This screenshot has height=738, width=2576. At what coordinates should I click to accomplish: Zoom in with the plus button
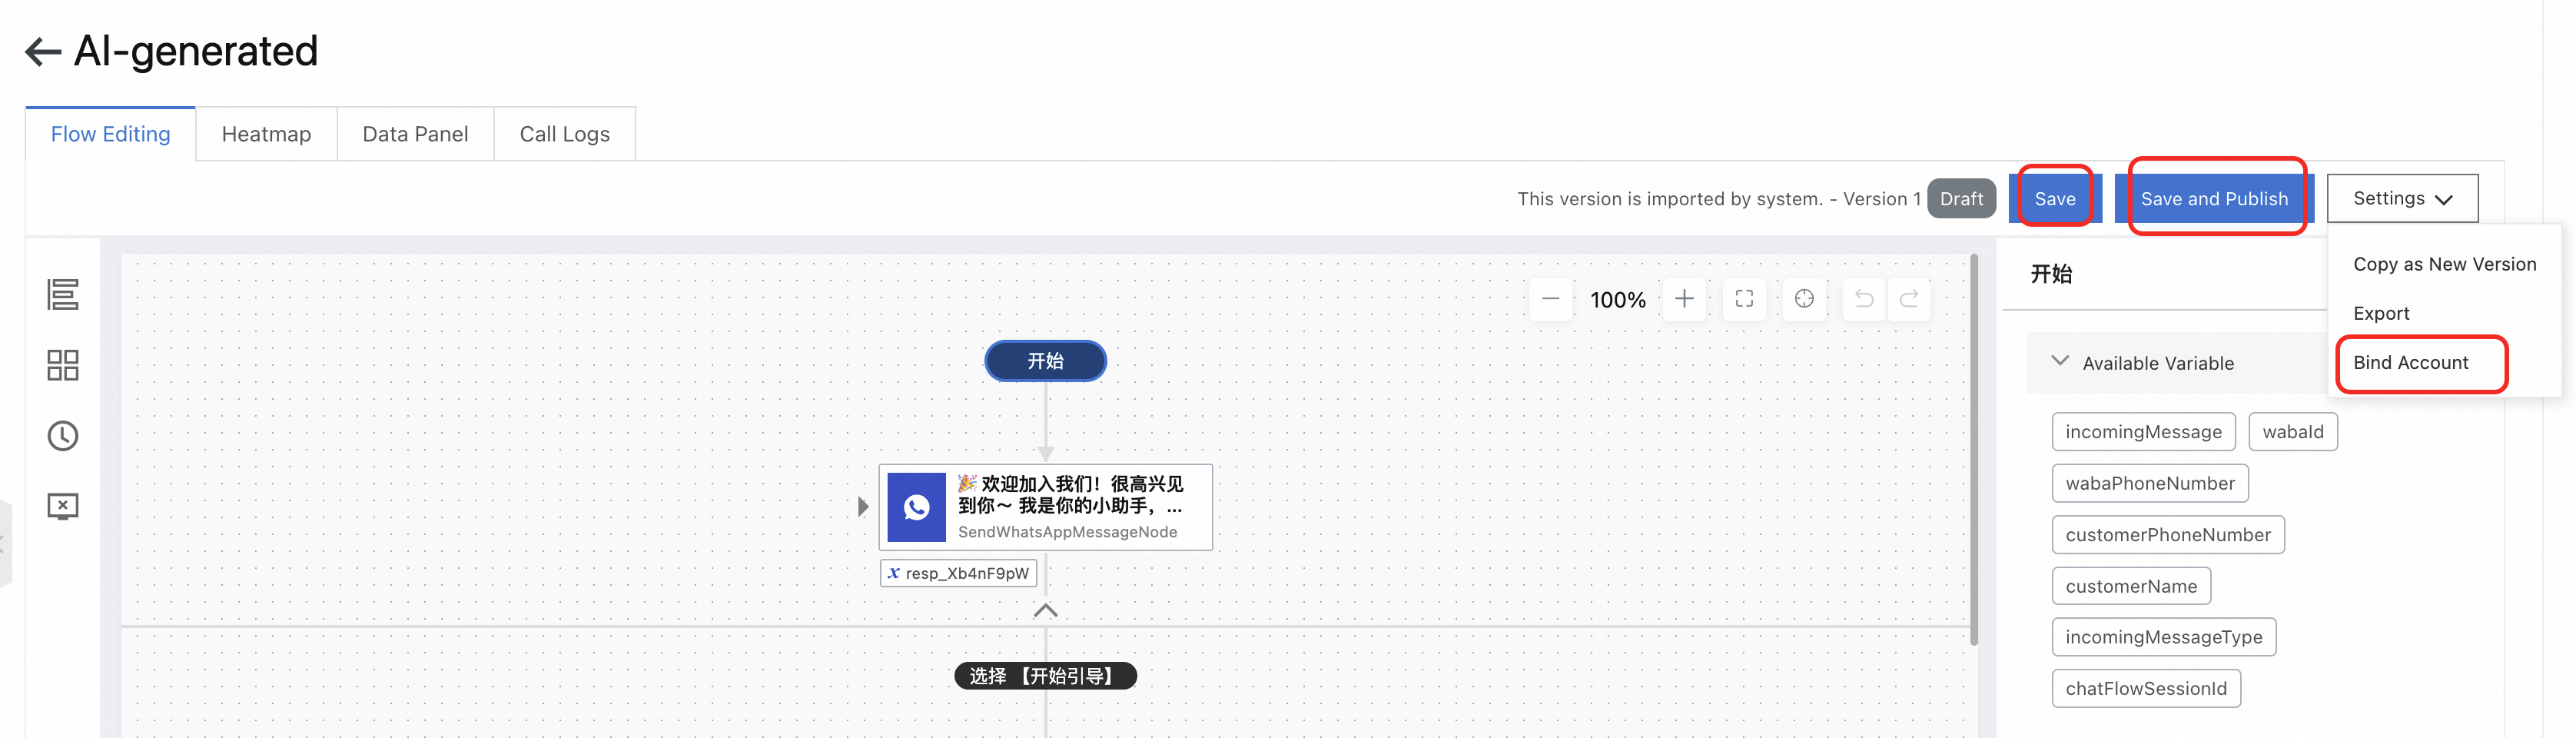coord(1684,299)
